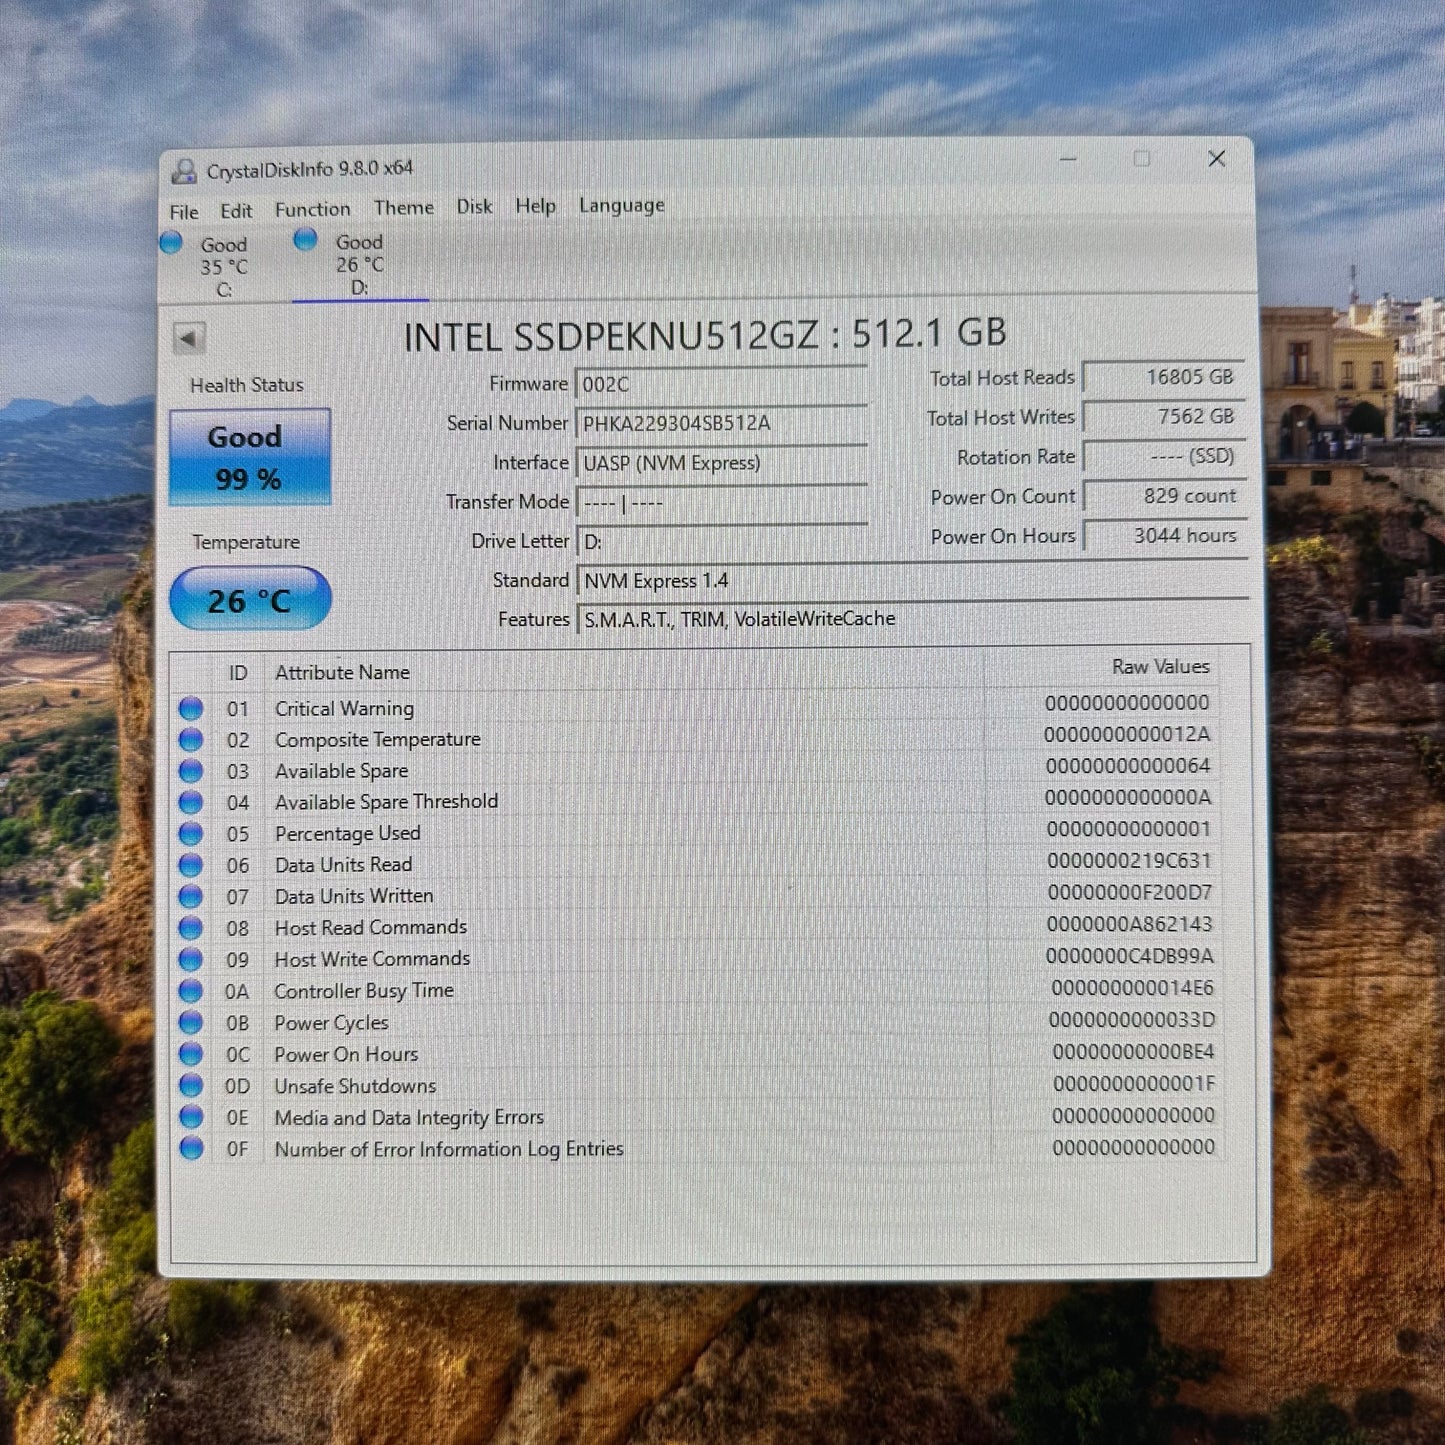
Task: Select the D: disk tab showing 26 °C
Action: (360, 264)
